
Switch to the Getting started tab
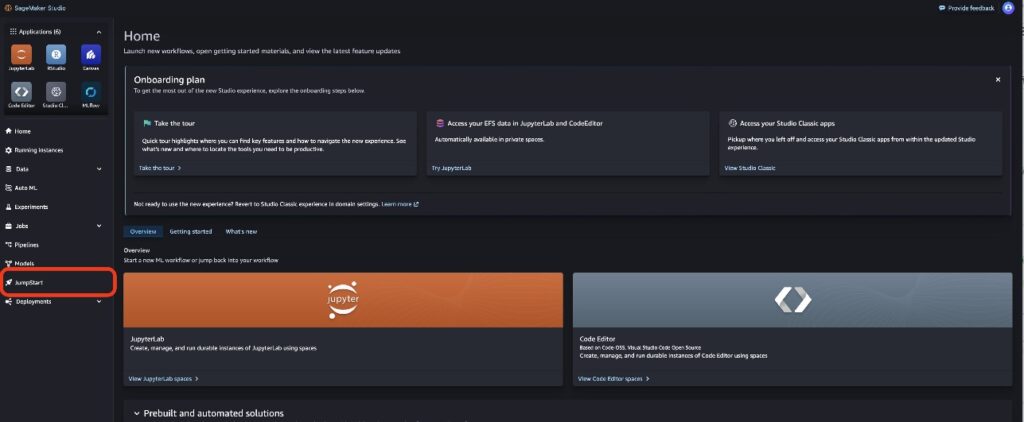190,231
